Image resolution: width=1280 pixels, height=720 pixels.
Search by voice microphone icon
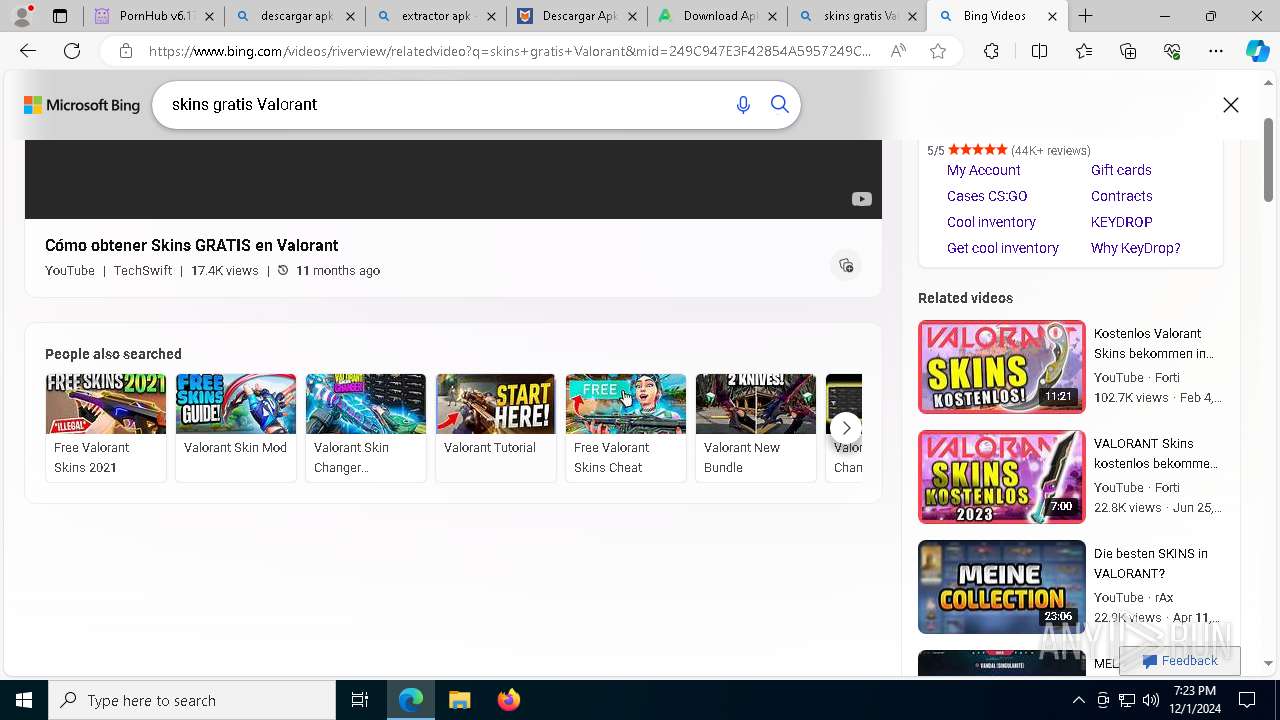pos(743,105)
